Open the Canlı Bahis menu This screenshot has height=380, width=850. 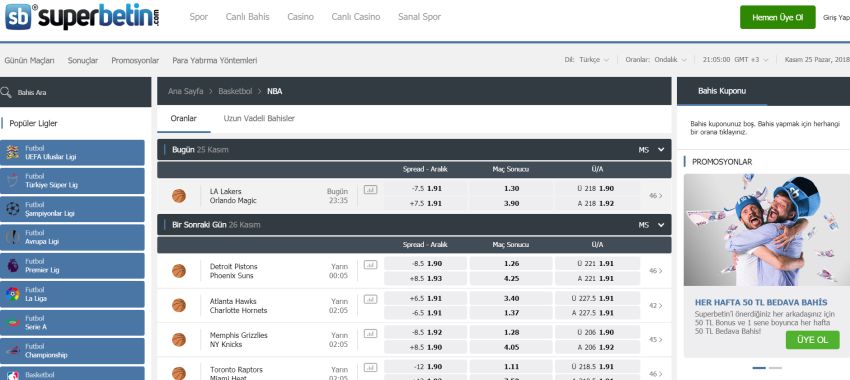pyautogui.click(x=248, y=17)
